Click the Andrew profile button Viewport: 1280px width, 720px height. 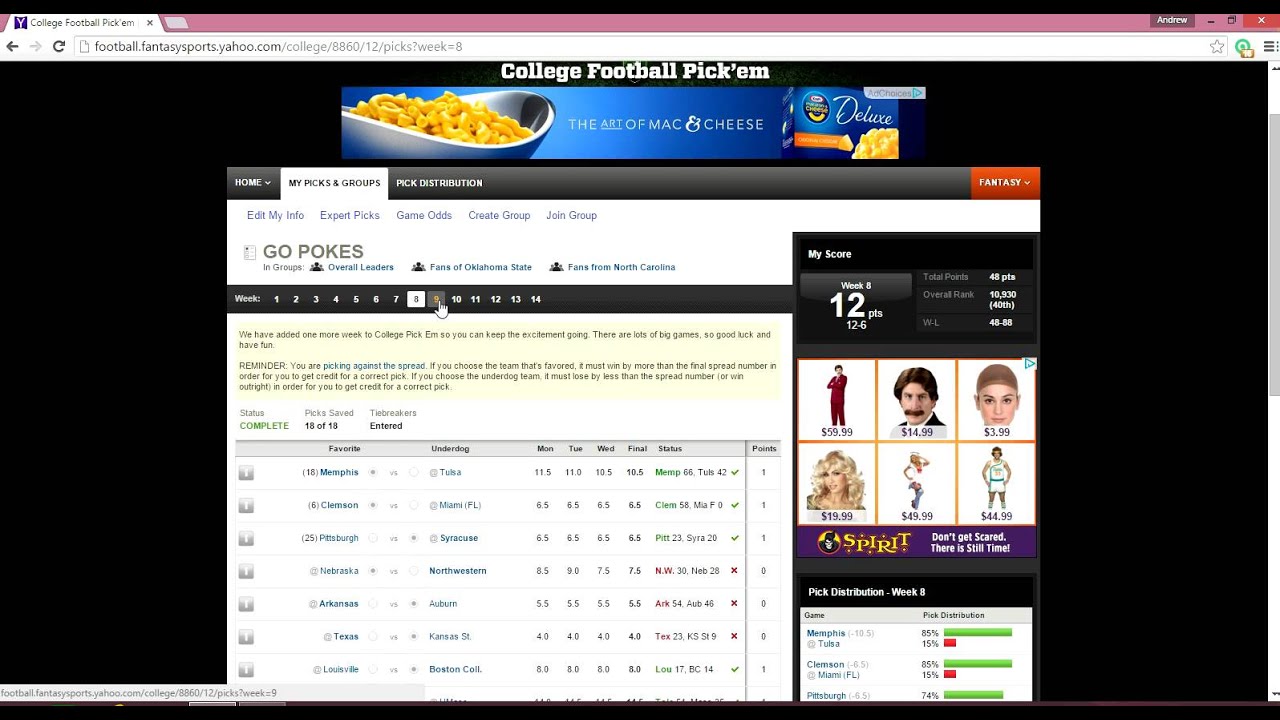coord(1172,20)
